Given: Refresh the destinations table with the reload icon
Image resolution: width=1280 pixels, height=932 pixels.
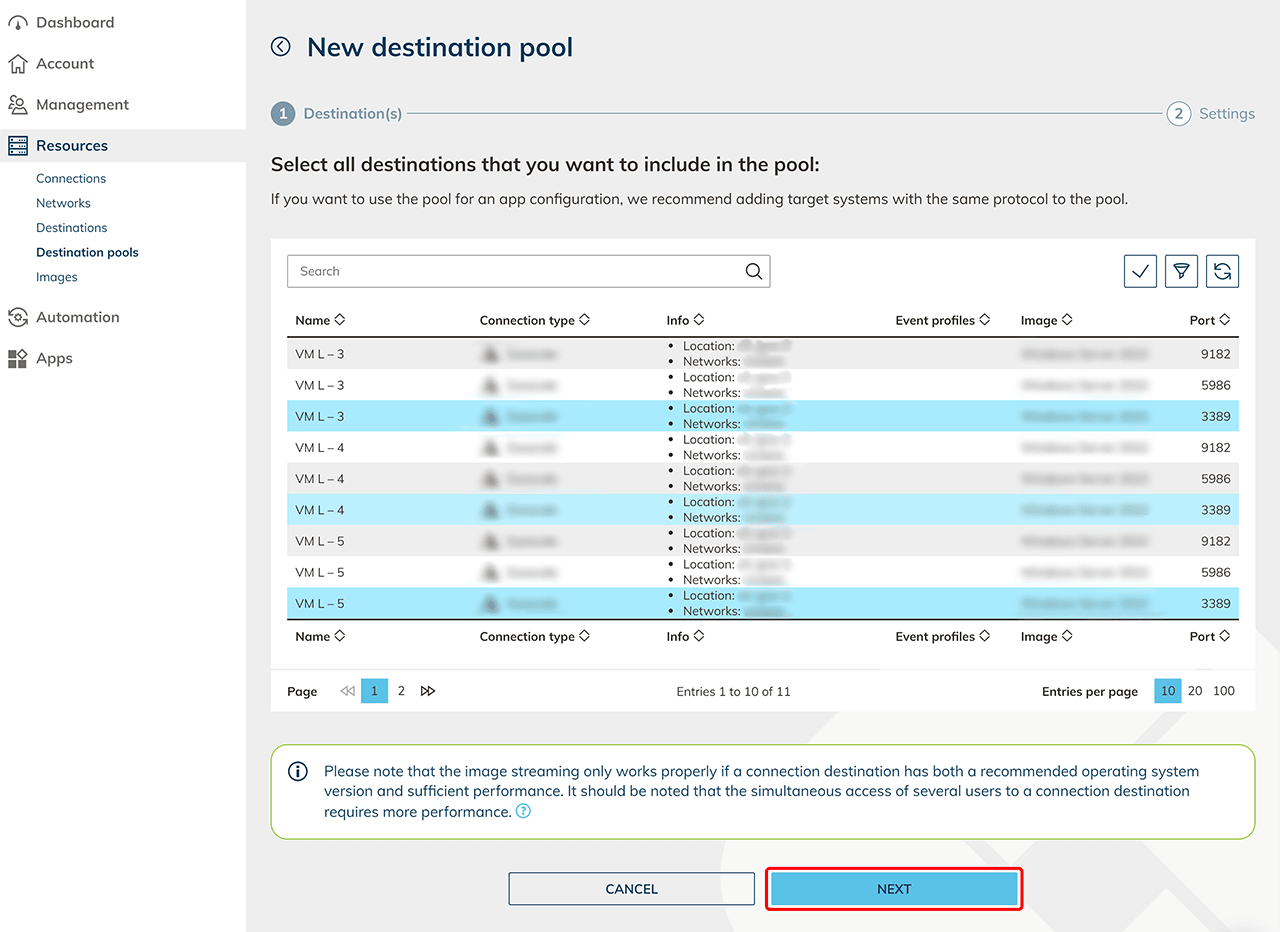Looking at the screenshot, I should pyautogui.click(x=1222, y=271).
